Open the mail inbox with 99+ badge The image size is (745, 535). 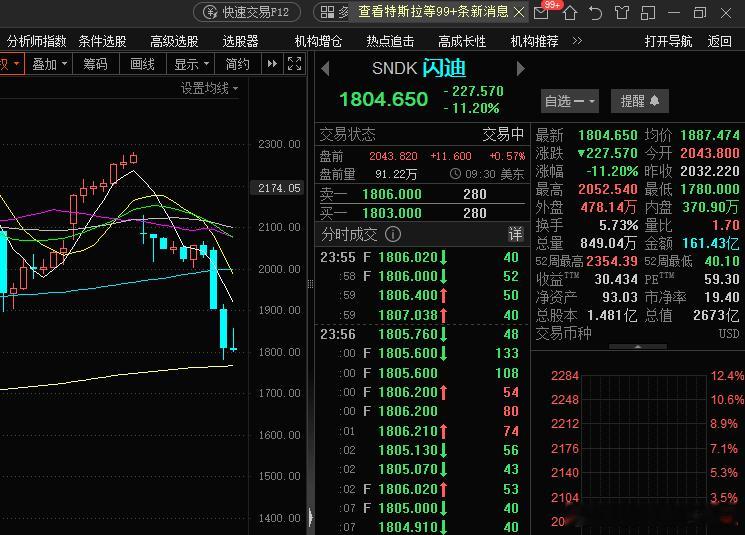(x=542, y=12)
